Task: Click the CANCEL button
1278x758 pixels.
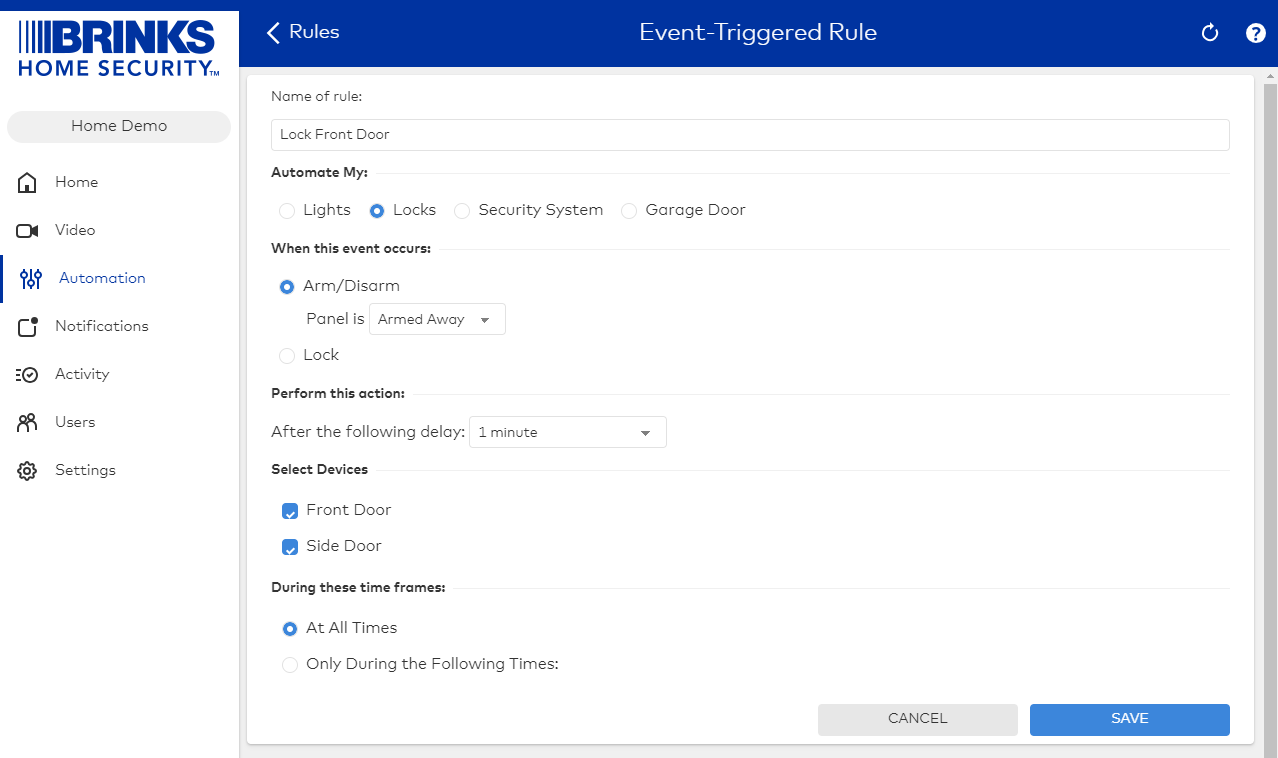Action: [917, 719]
